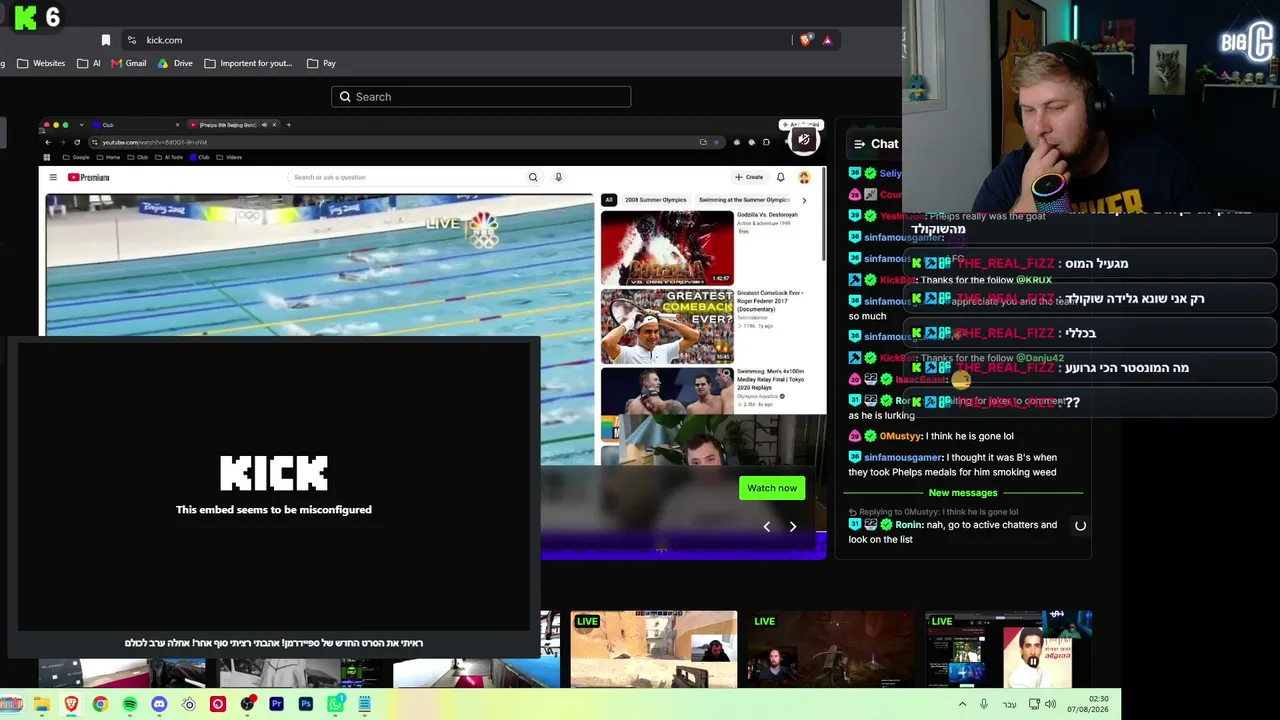Image resolution: width=1280 pixels, height=720 pixels.
Task: Show more YouTube filter chips with the arrow
Action: click(x=804, y=200)
